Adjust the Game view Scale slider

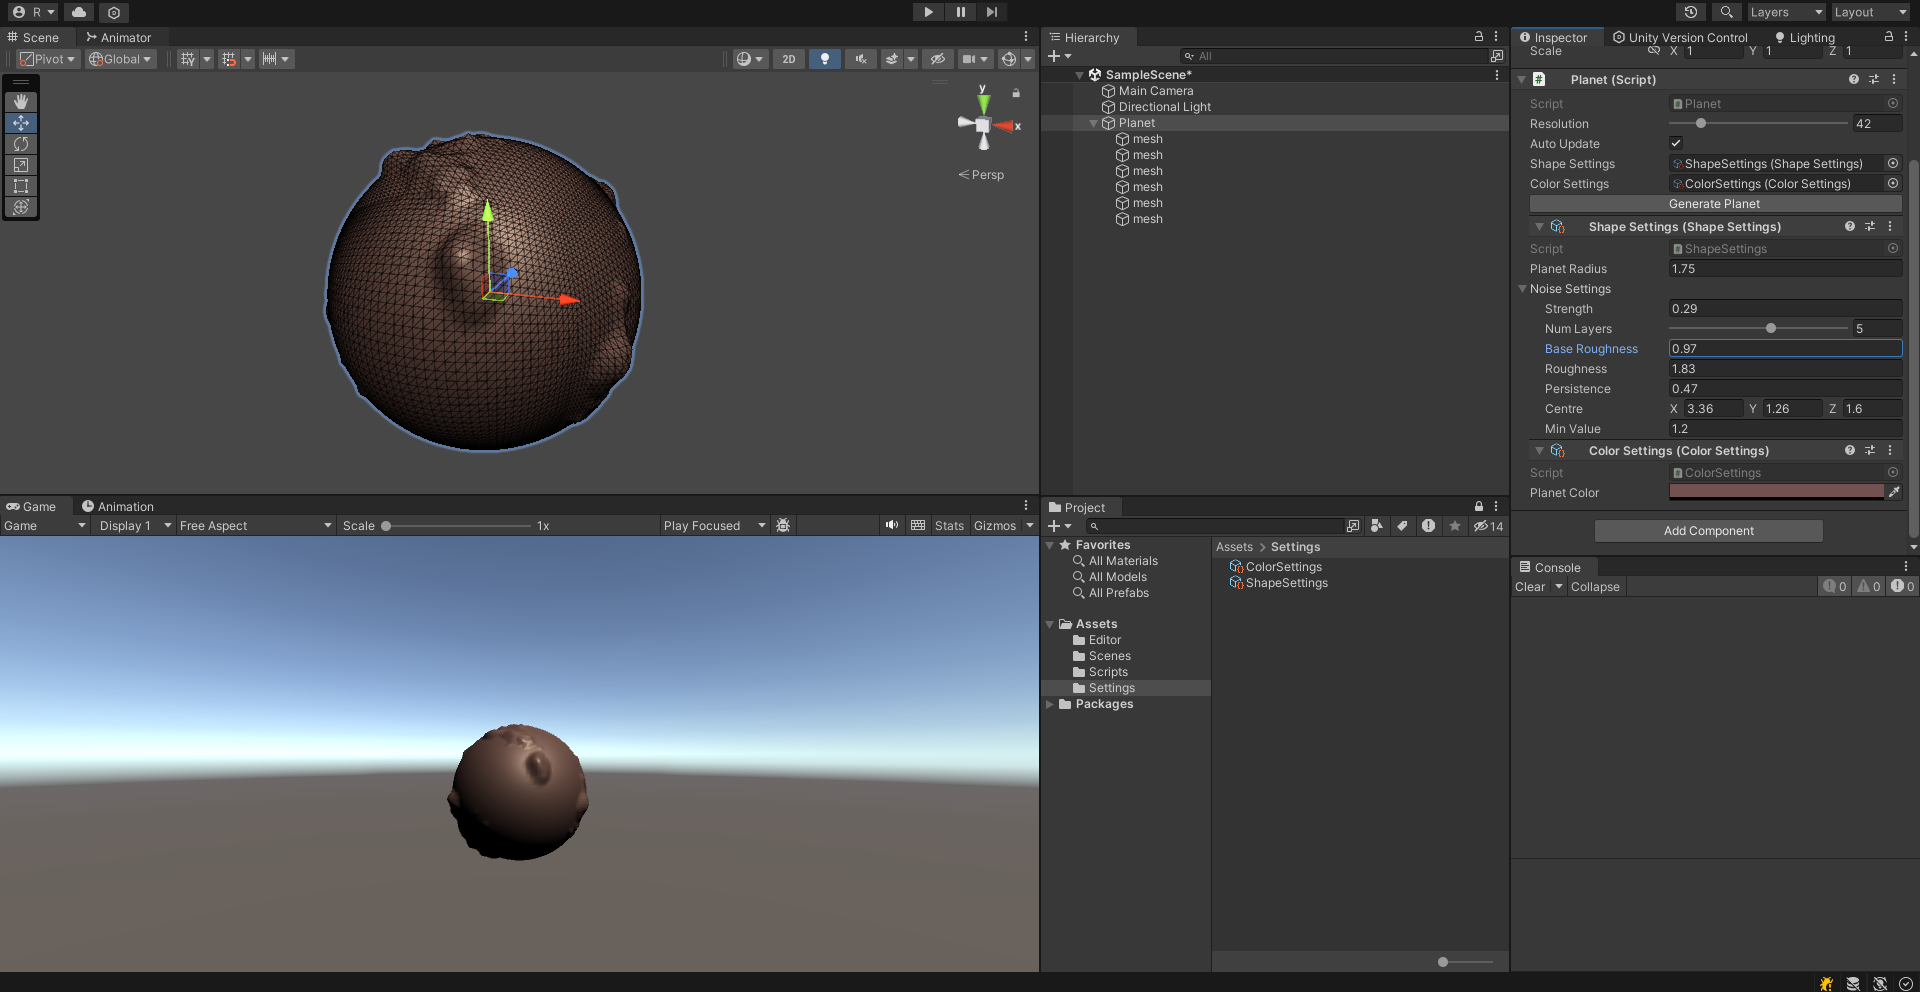[x=387, y=526]
